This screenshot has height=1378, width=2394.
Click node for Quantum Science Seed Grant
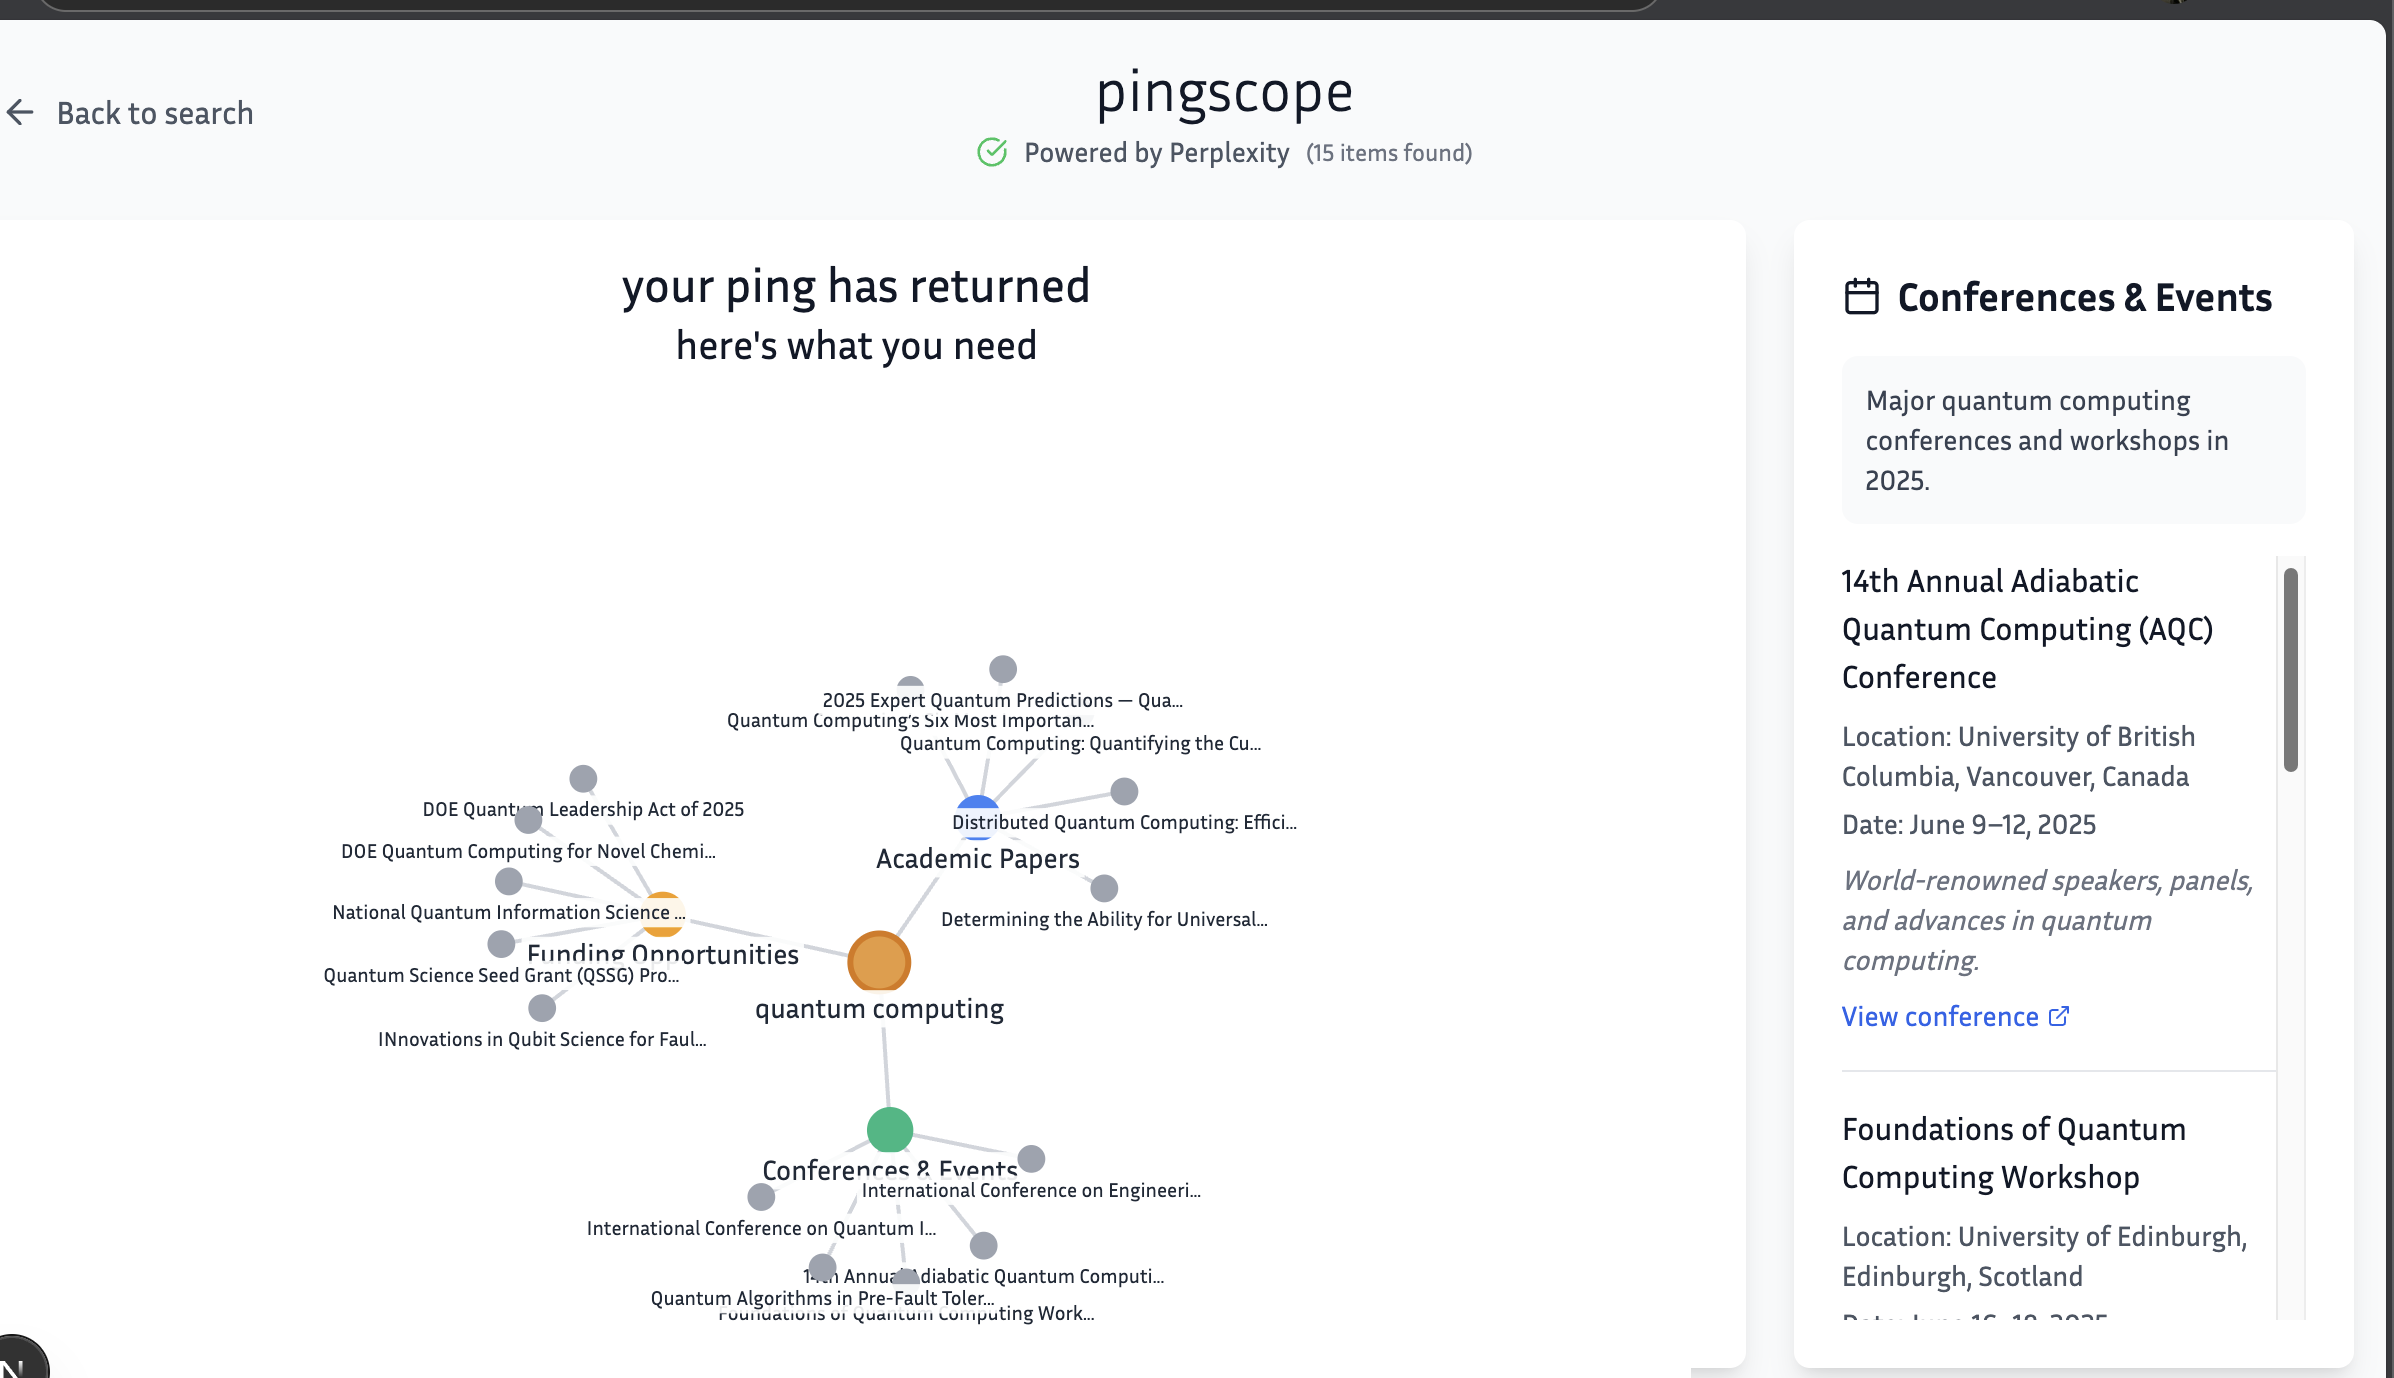pos(501,943)
